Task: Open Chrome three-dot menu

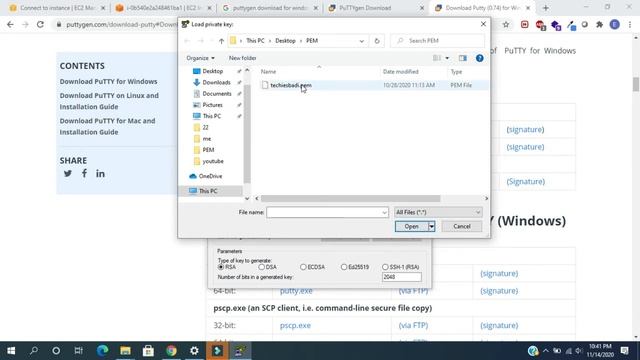Action: pos(630,24)
